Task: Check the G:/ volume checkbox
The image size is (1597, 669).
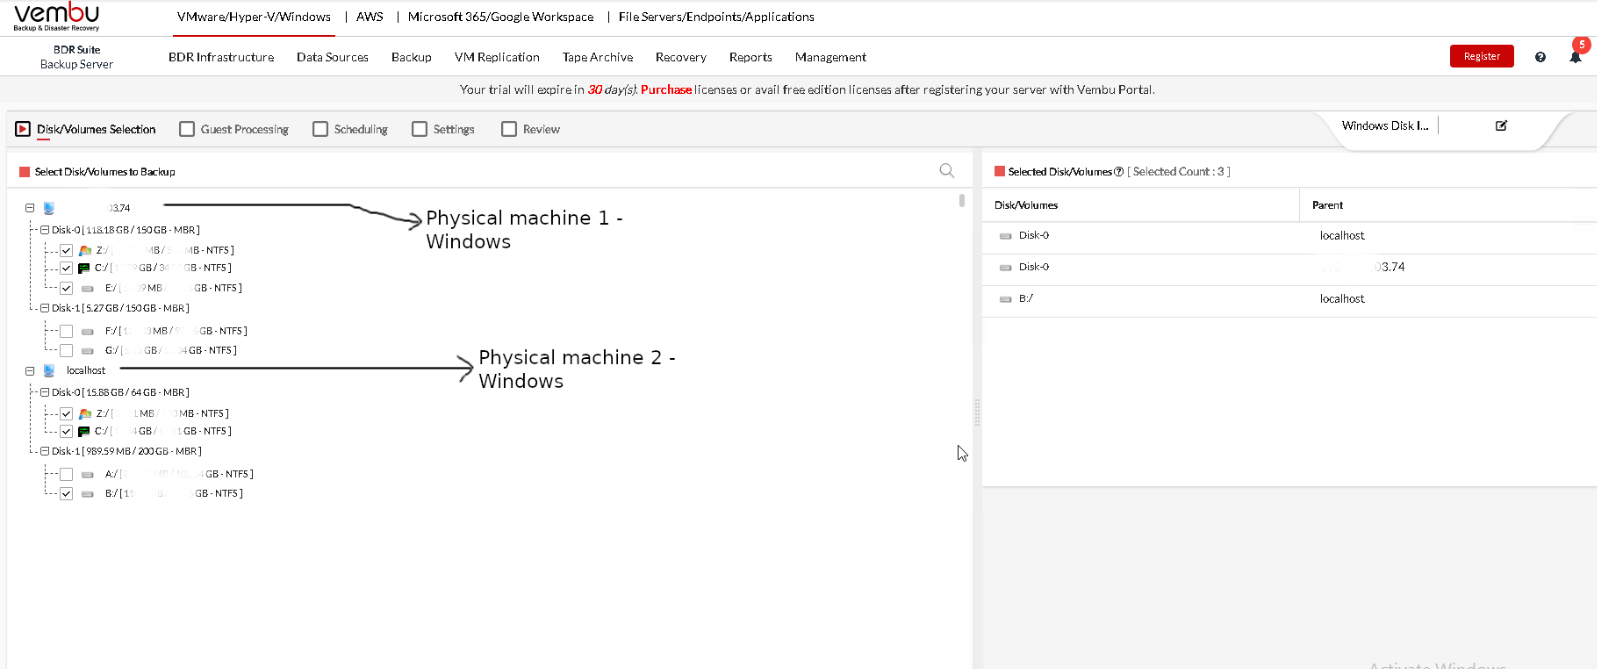Action: click(66, 351)
